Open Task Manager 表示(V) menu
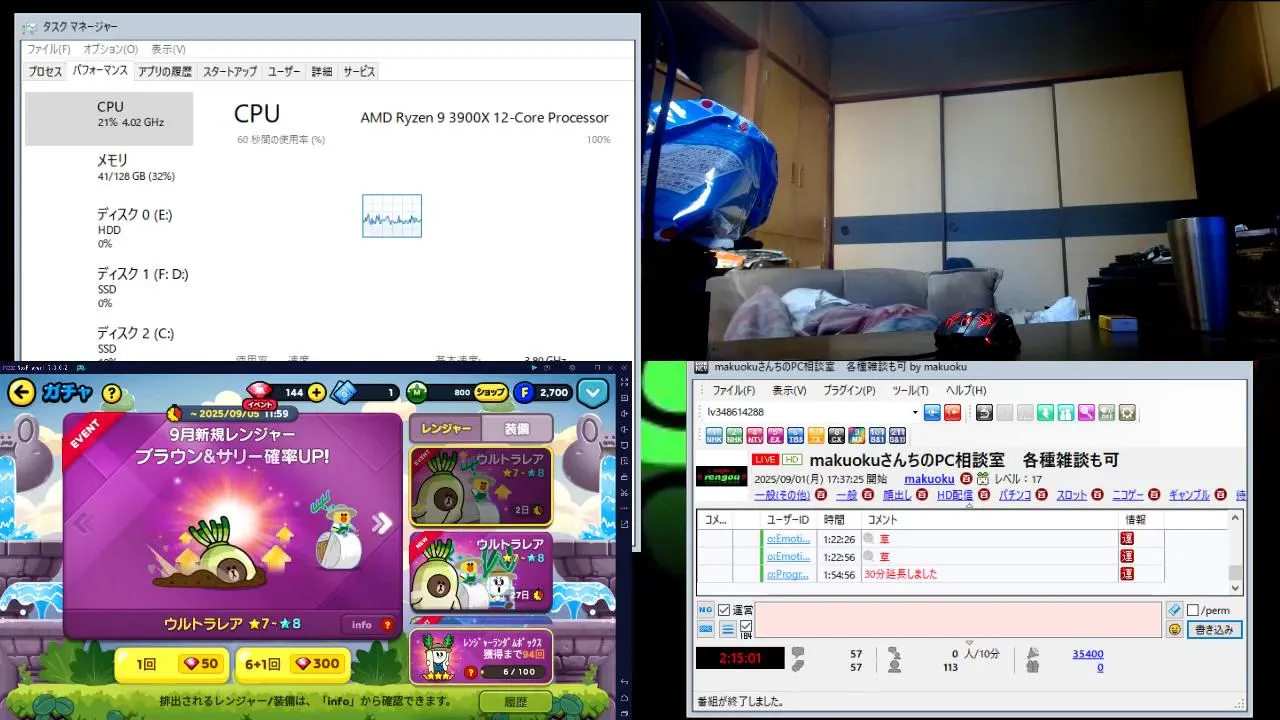Viewport: 1280px width, 720px height. (x=168, y=49)
